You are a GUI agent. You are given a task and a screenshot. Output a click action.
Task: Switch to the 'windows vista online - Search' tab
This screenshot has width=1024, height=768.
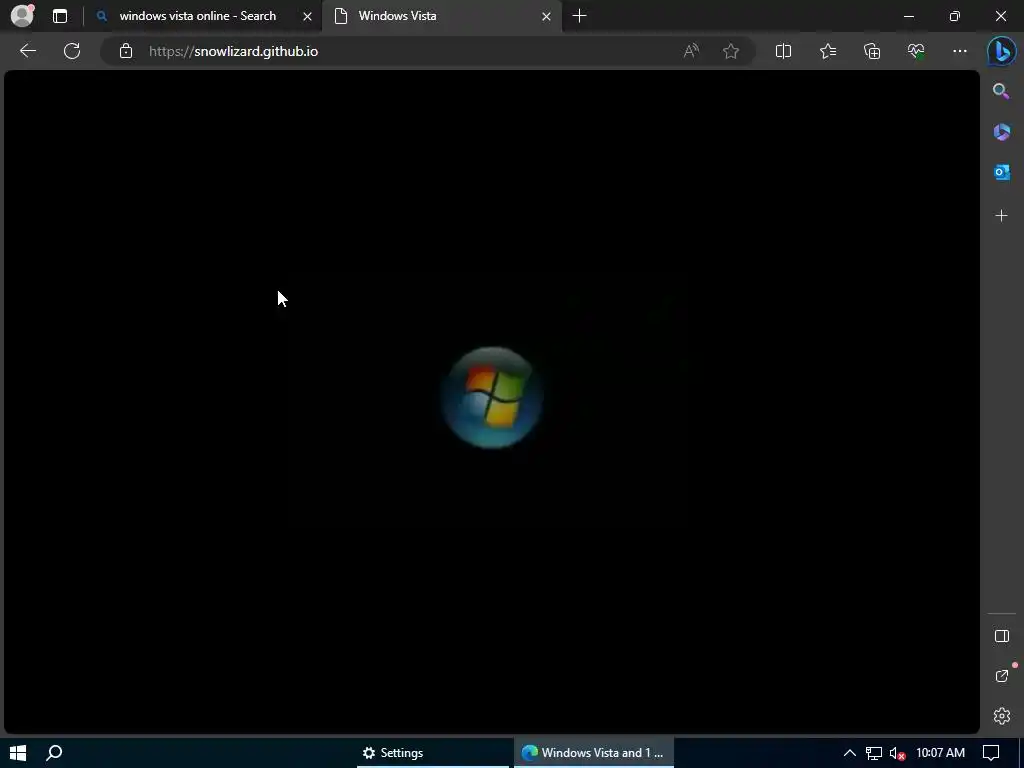[197, 16]
